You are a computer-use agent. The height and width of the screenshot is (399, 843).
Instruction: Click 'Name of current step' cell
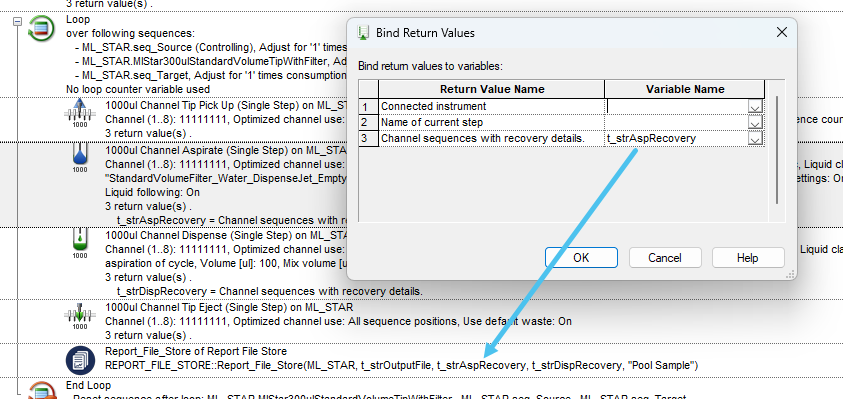tap(491, 123)
